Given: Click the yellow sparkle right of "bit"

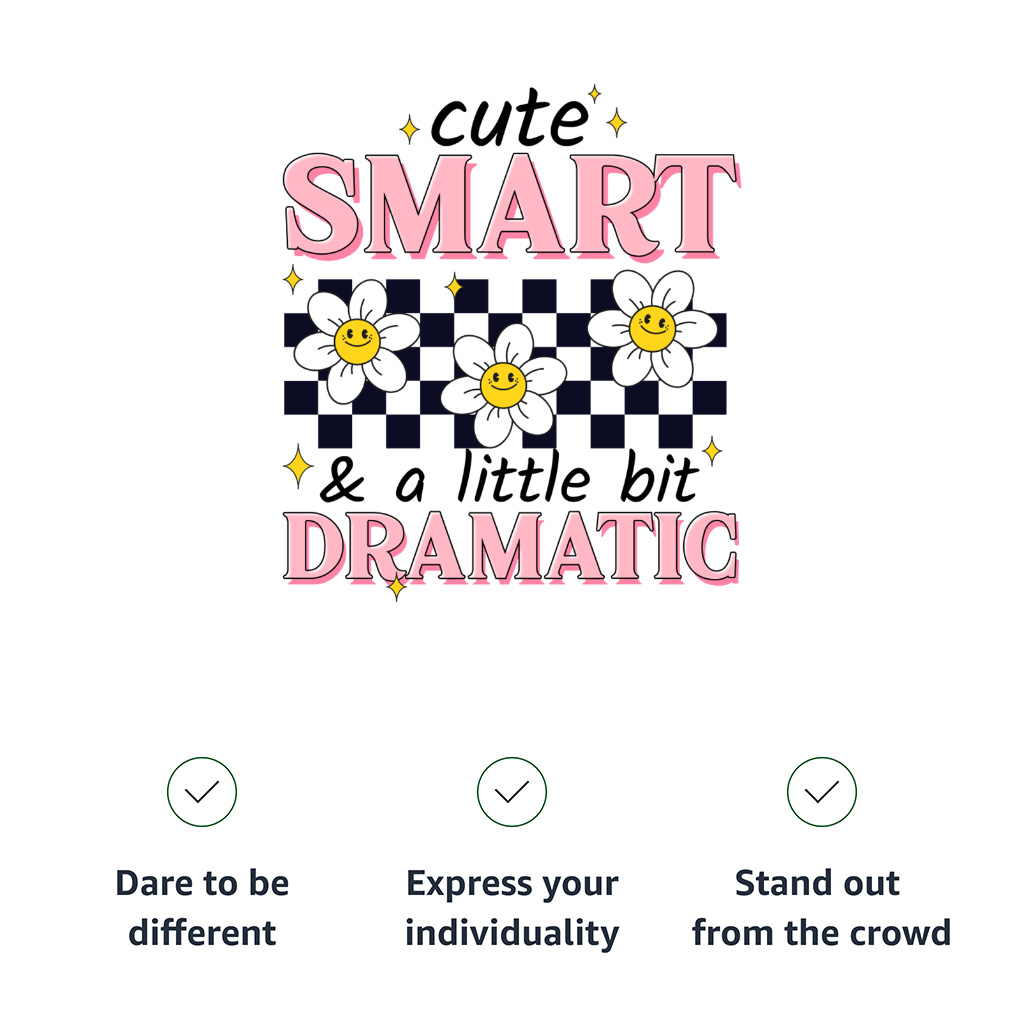Looking at the screenshot, I should 712,451.
